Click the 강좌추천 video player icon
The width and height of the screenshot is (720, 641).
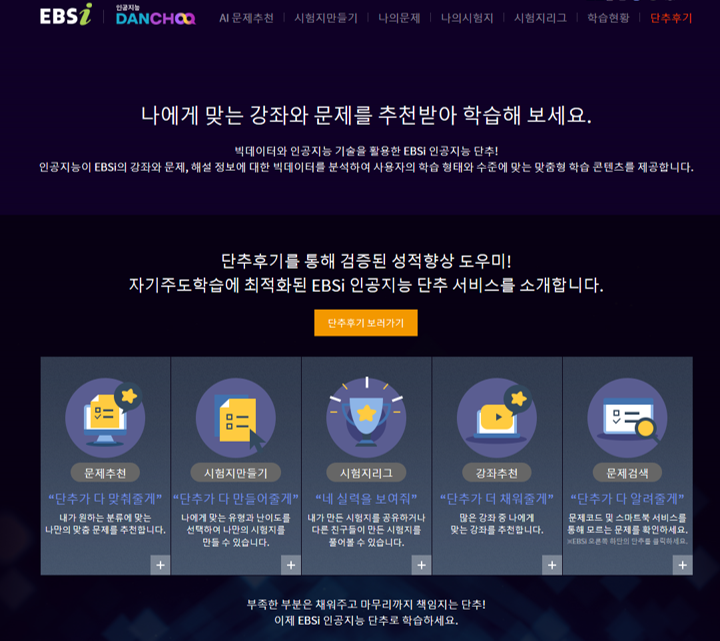click(497, 417)
